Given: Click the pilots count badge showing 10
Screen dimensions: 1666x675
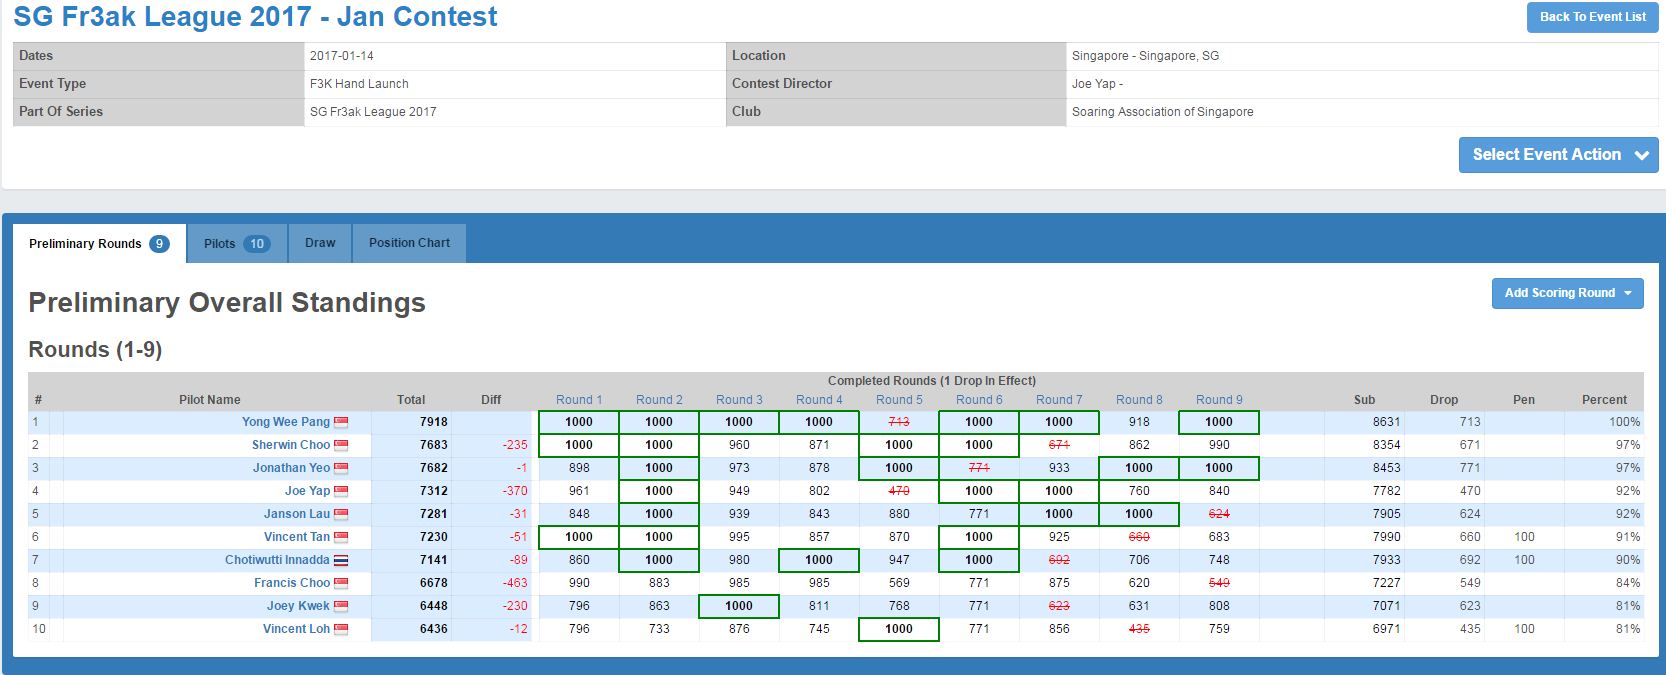Looking at the screenshot, I should [x=257, y=244].
